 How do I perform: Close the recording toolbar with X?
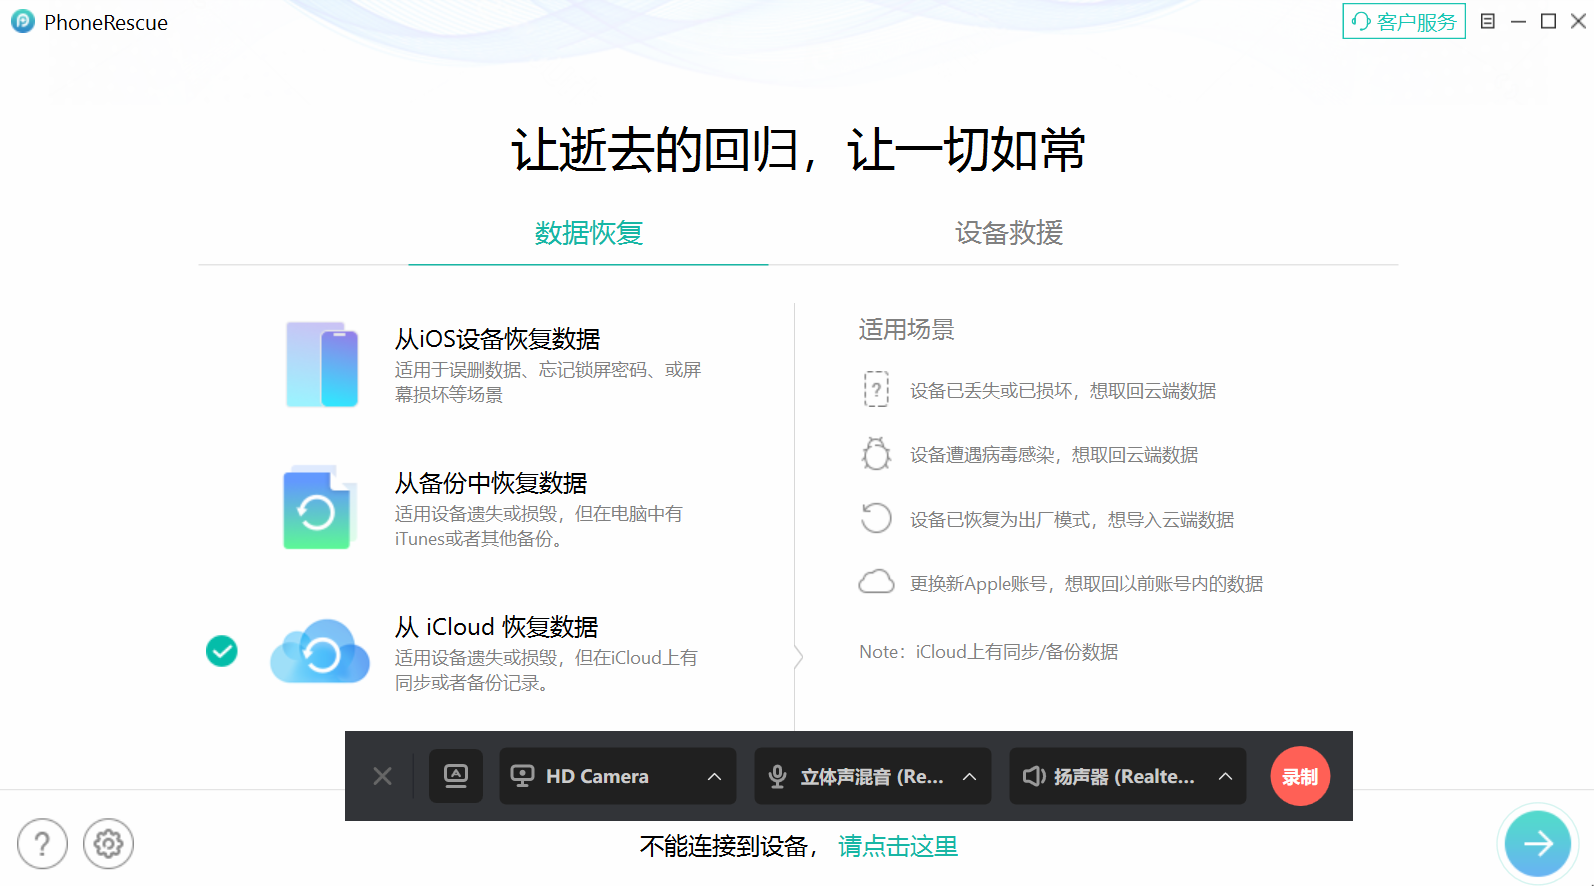382,776
